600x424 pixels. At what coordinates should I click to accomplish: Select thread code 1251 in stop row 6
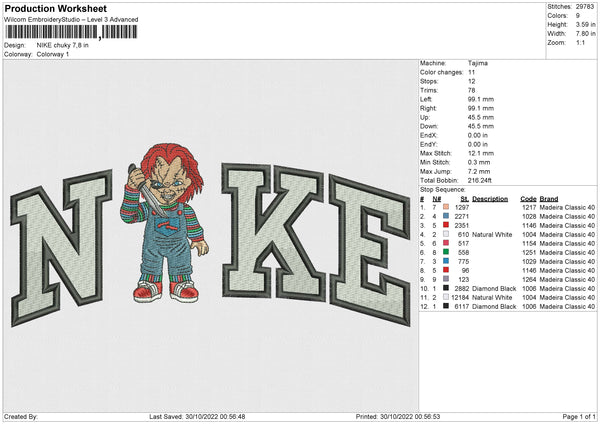[529, 253]
